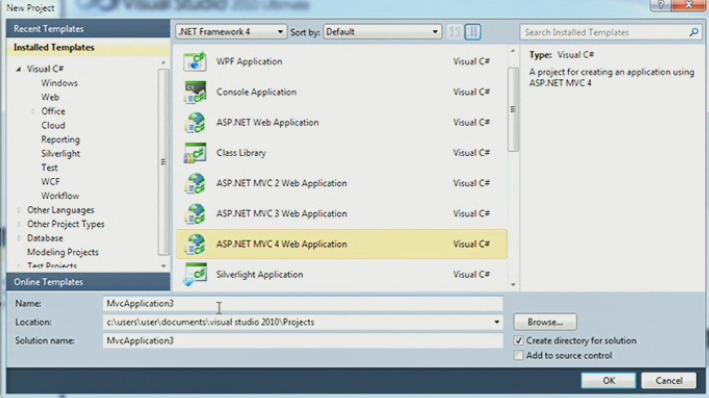Select the WCF template category

50,181
